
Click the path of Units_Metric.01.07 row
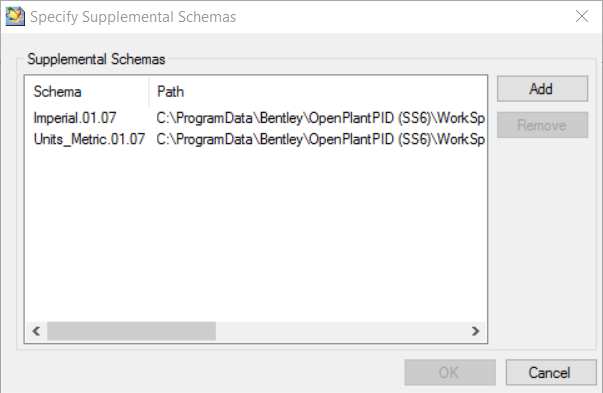321,139
